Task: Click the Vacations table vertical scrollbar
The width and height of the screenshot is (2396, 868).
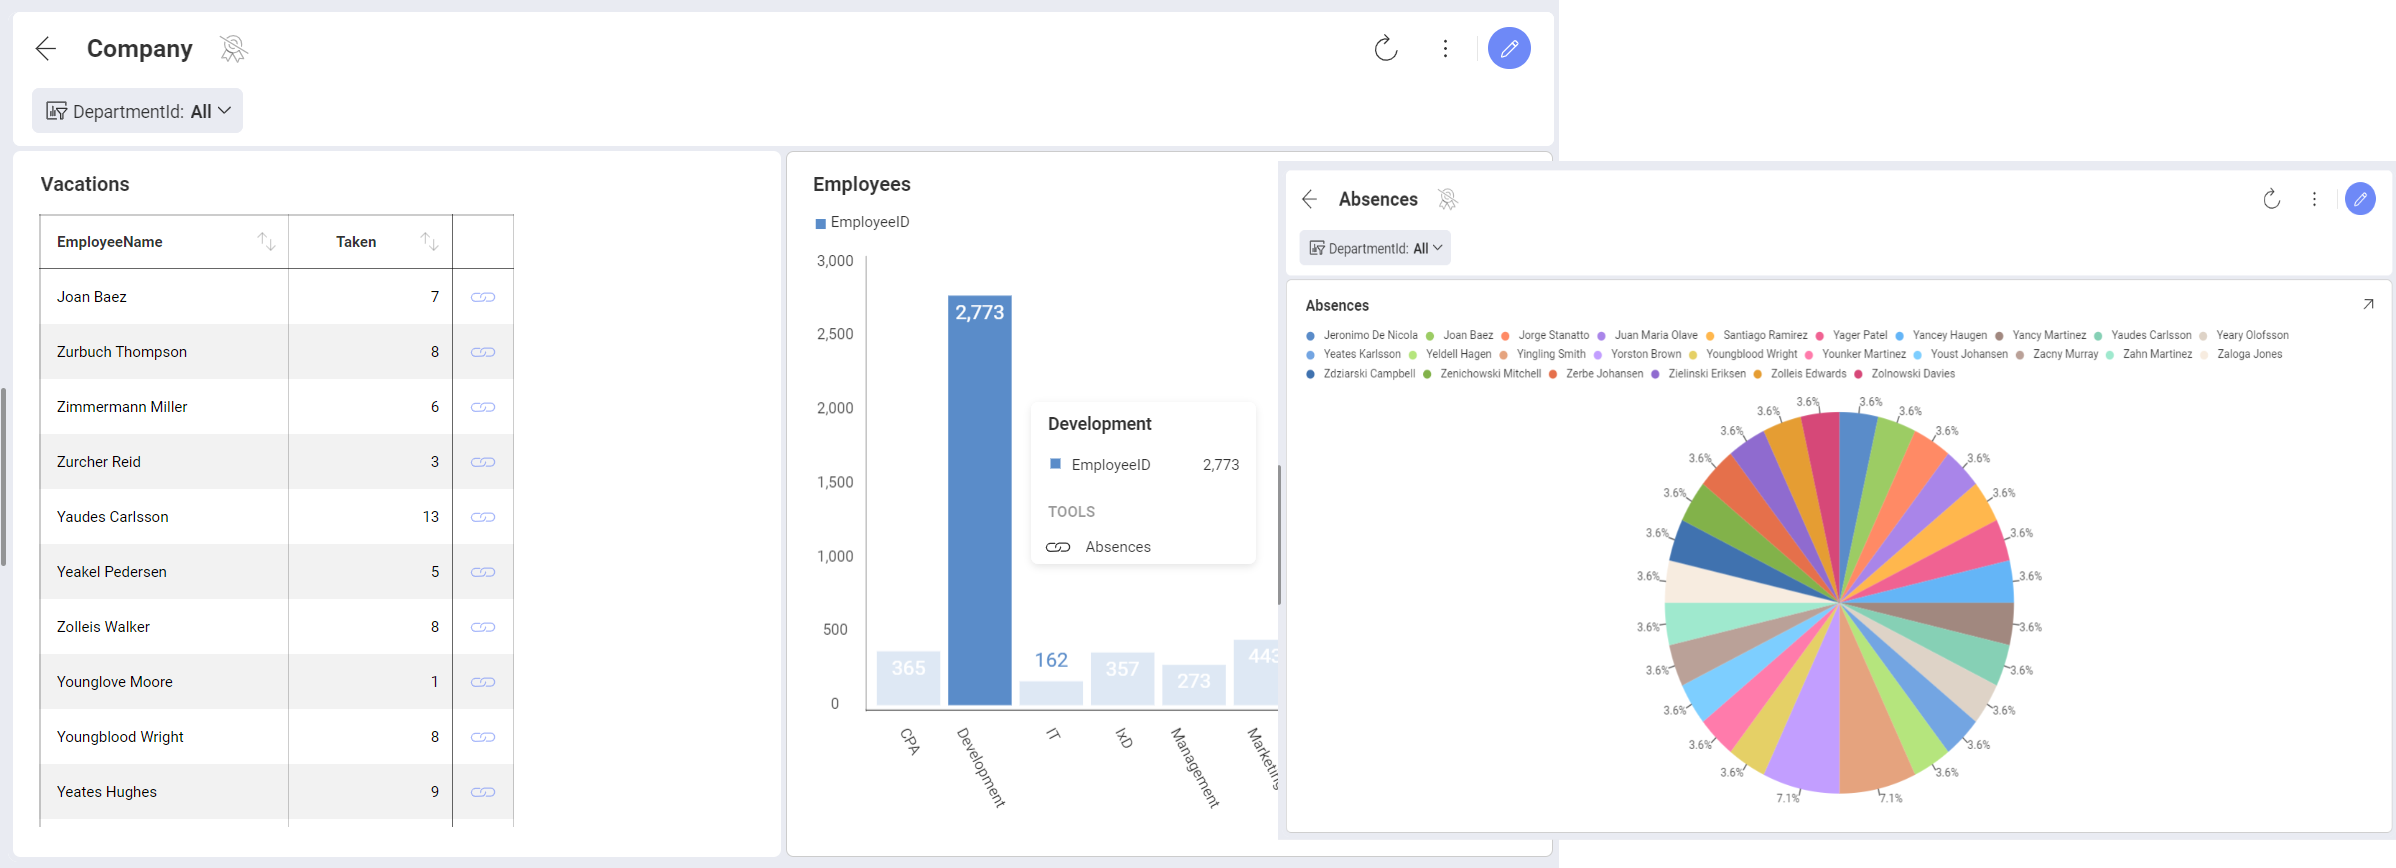Action: click(4, 477)
